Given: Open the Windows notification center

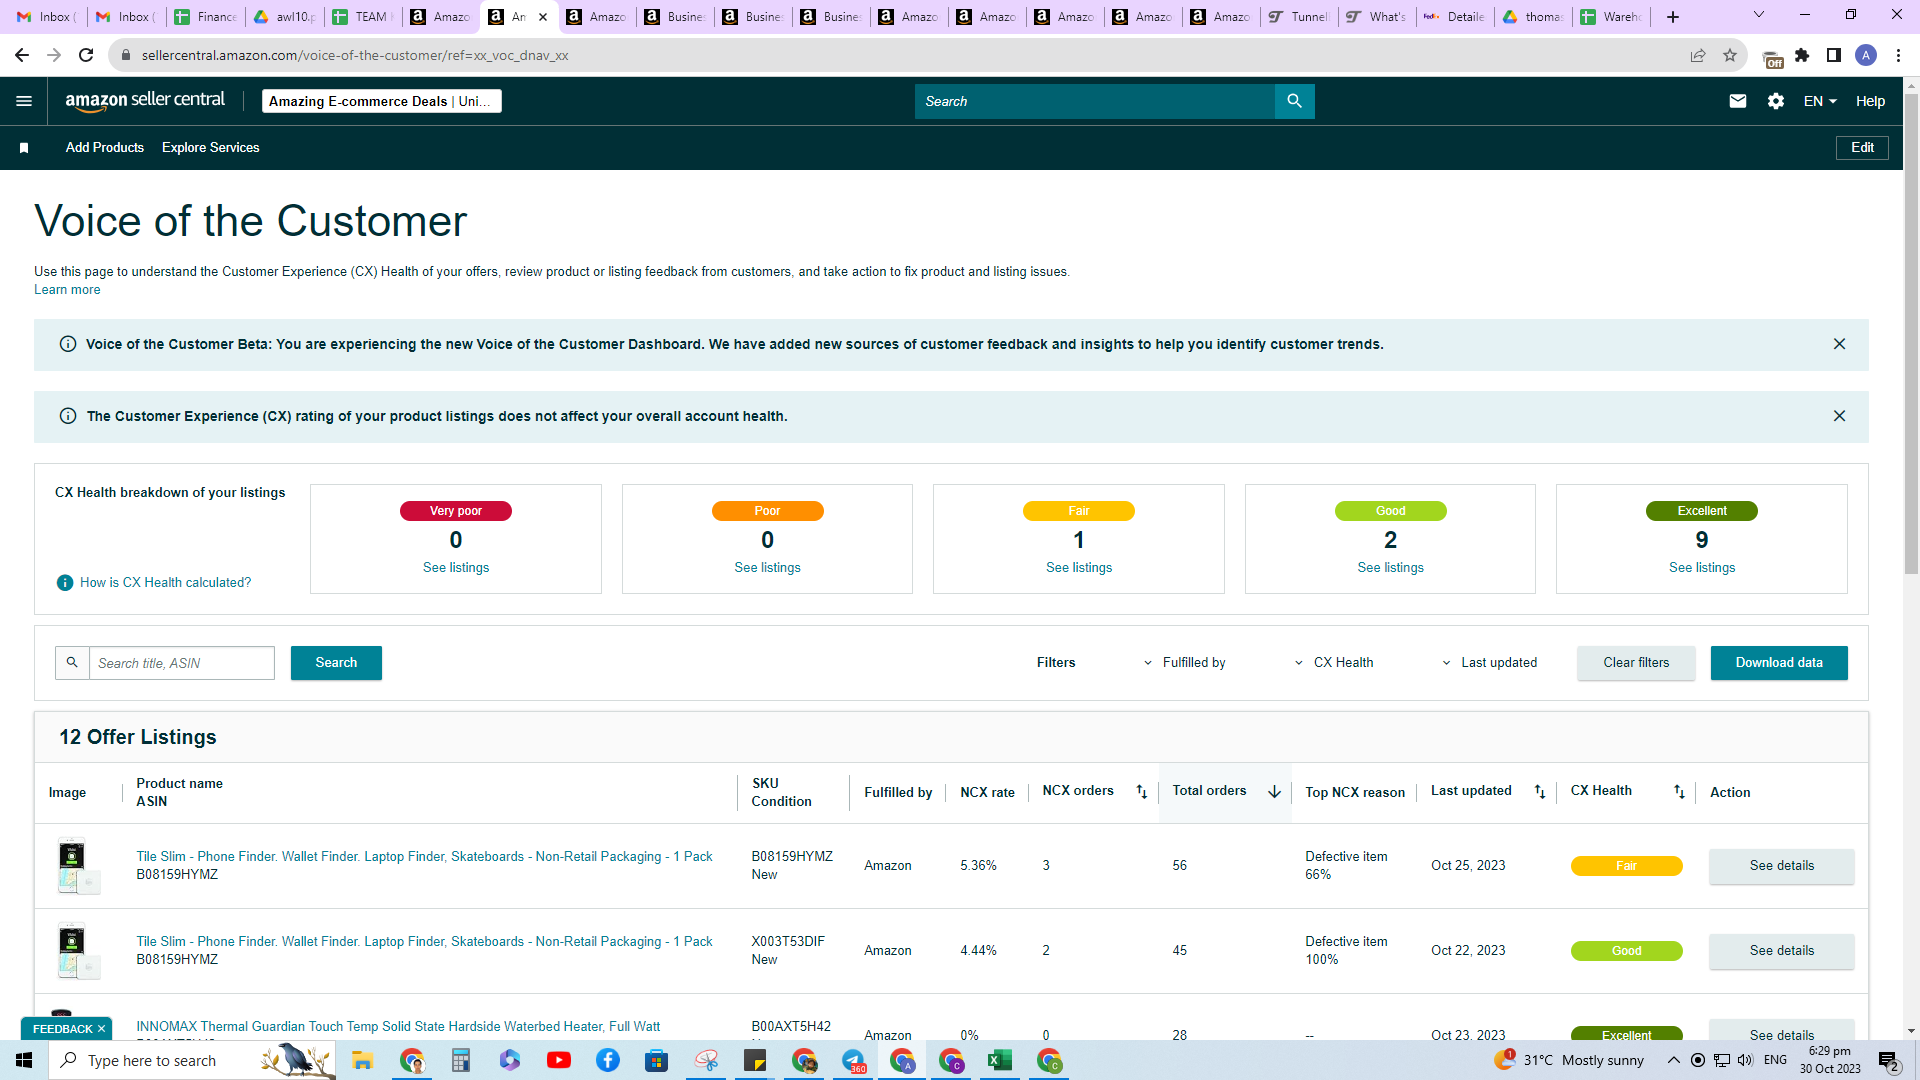Looking at the screenshot, I should pos(1889,1060).
